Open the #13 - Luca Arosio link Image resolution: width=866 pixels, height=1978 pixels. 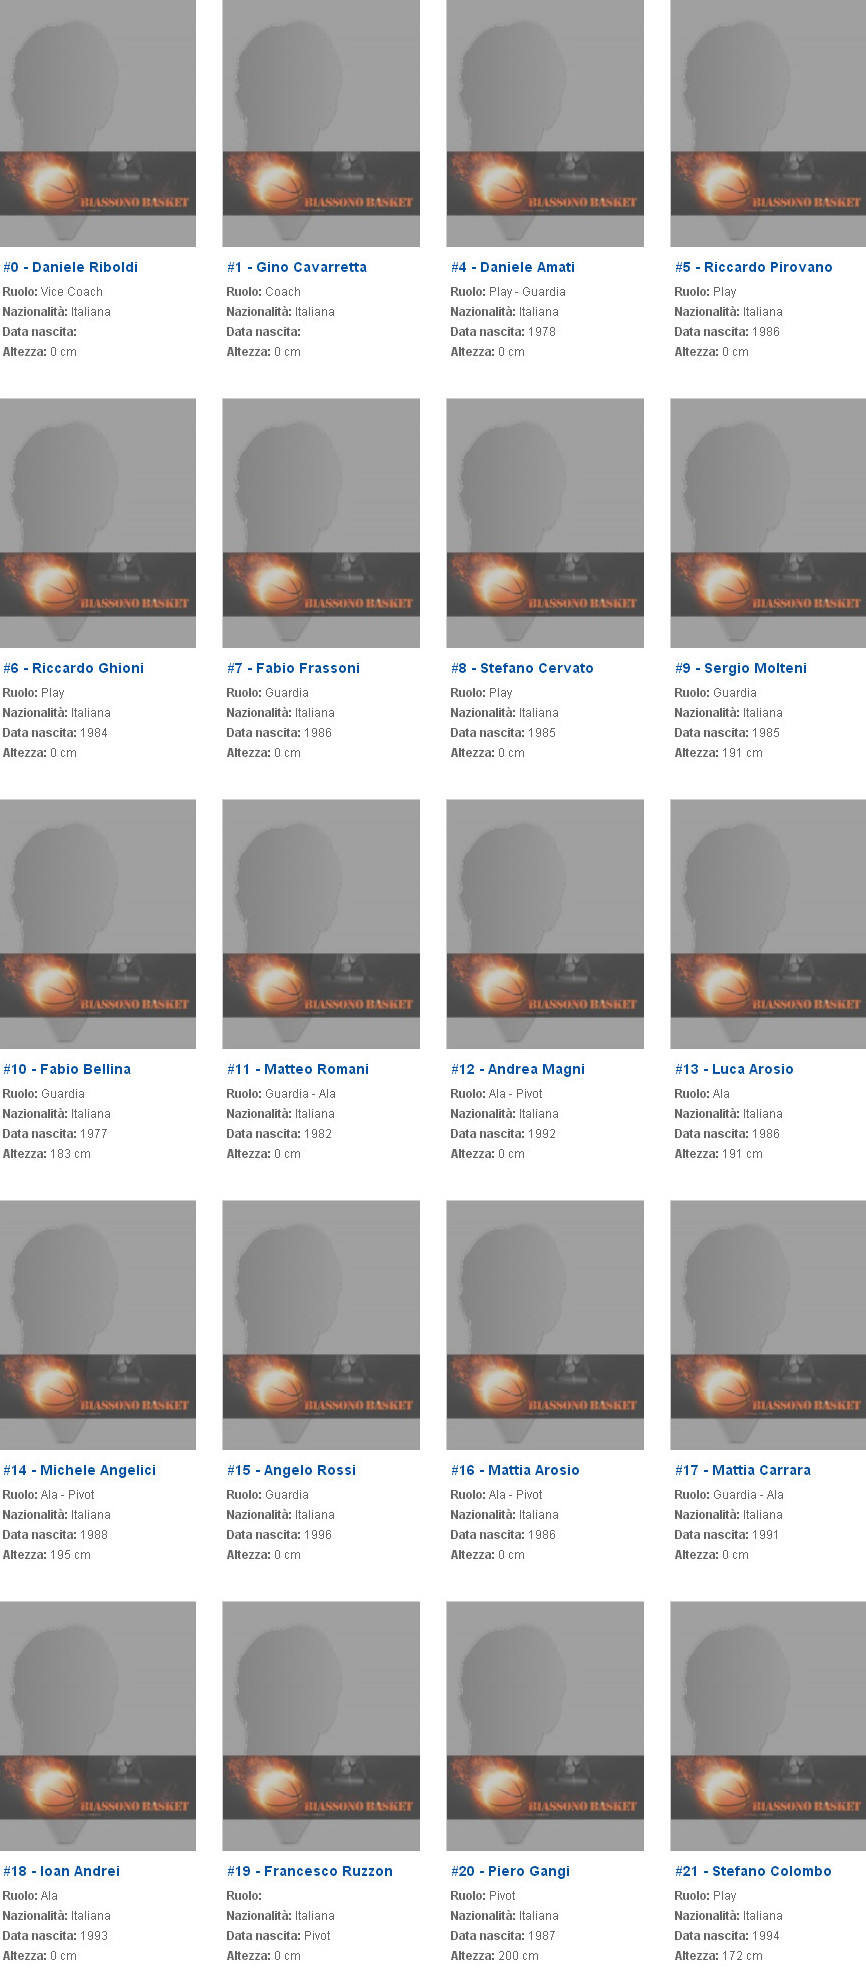click(x=733, y=1069)
